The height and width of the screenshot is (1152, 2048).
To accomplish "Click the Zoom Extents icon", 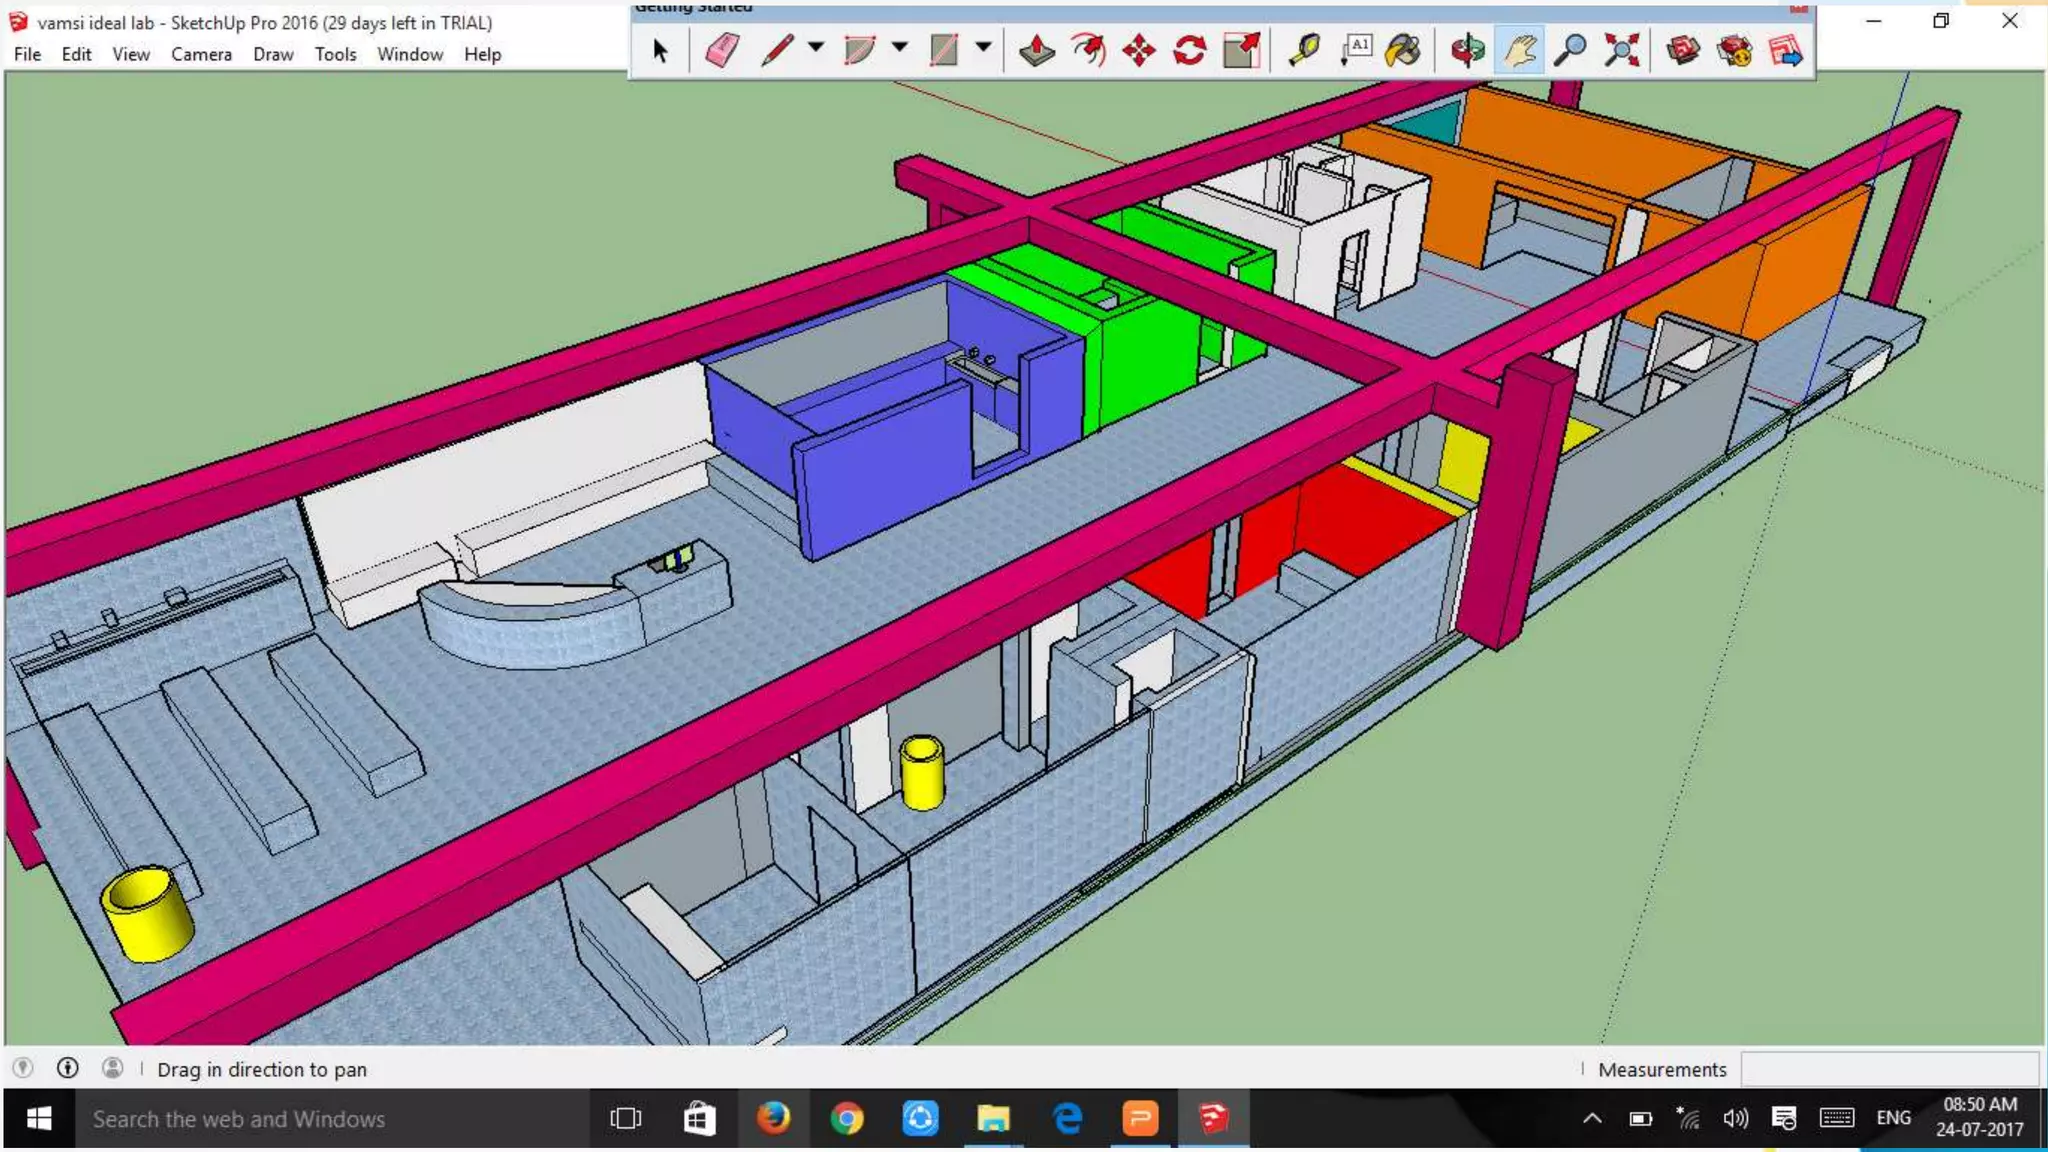I will click(x=1622, y=49).
